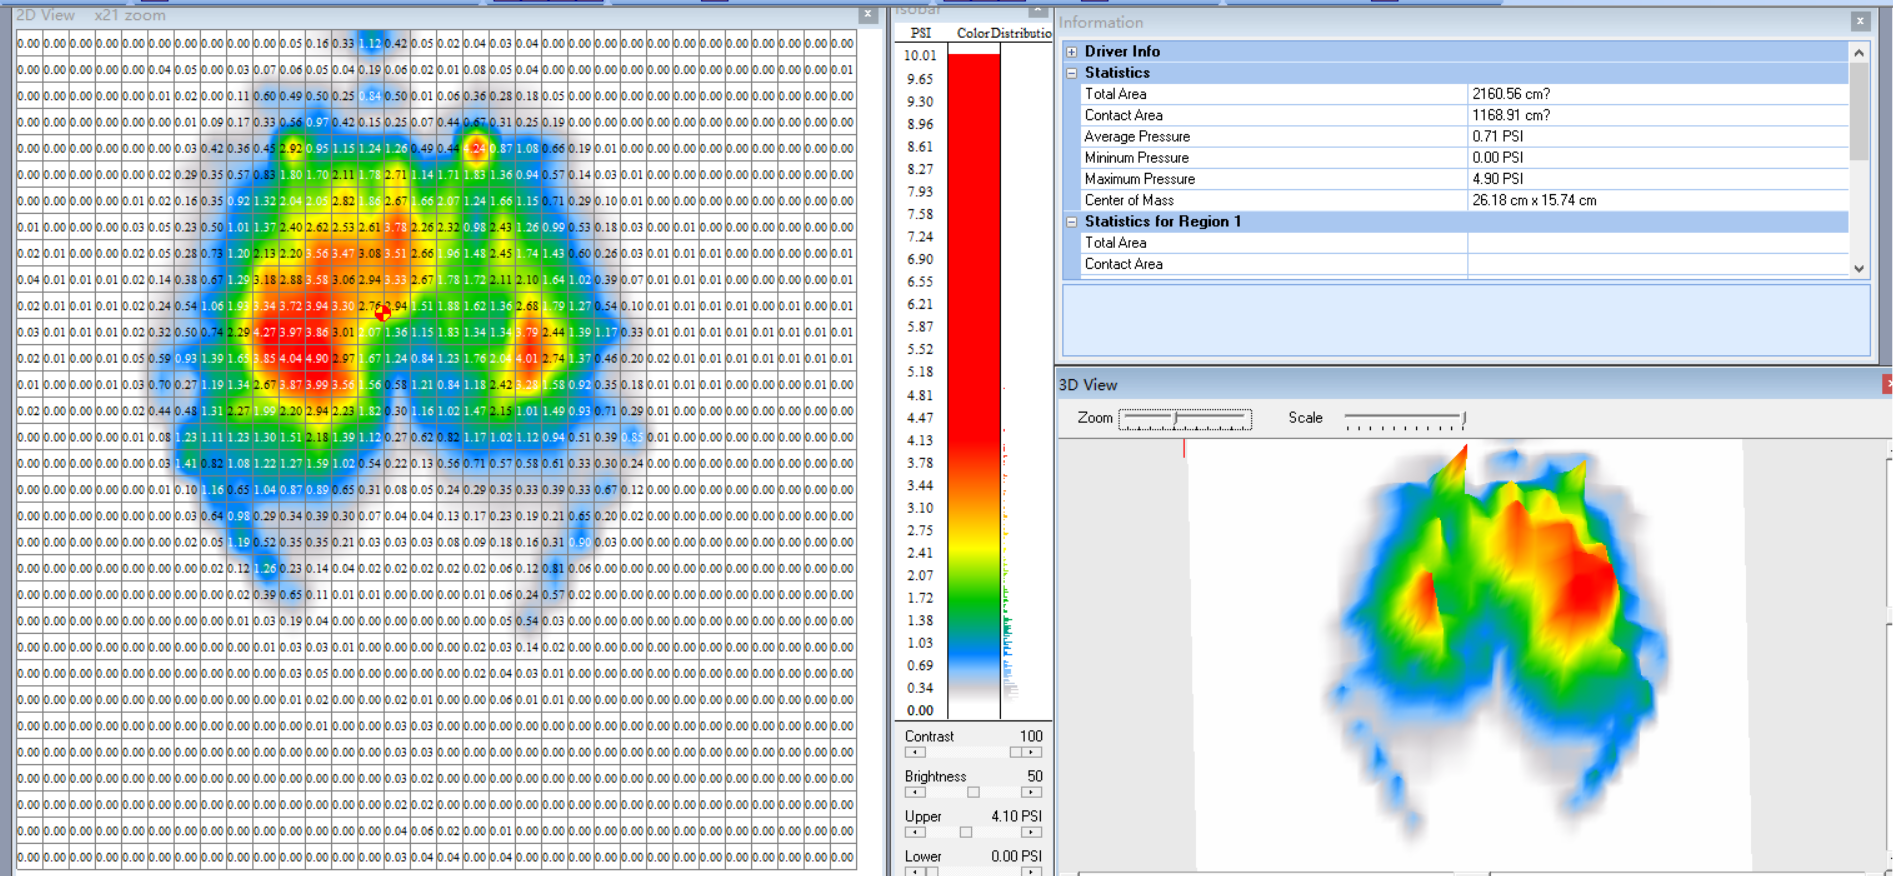Increase Brightness with the right arrow
Viewport: 1893px width, 876px height.
click(1033, 792)
